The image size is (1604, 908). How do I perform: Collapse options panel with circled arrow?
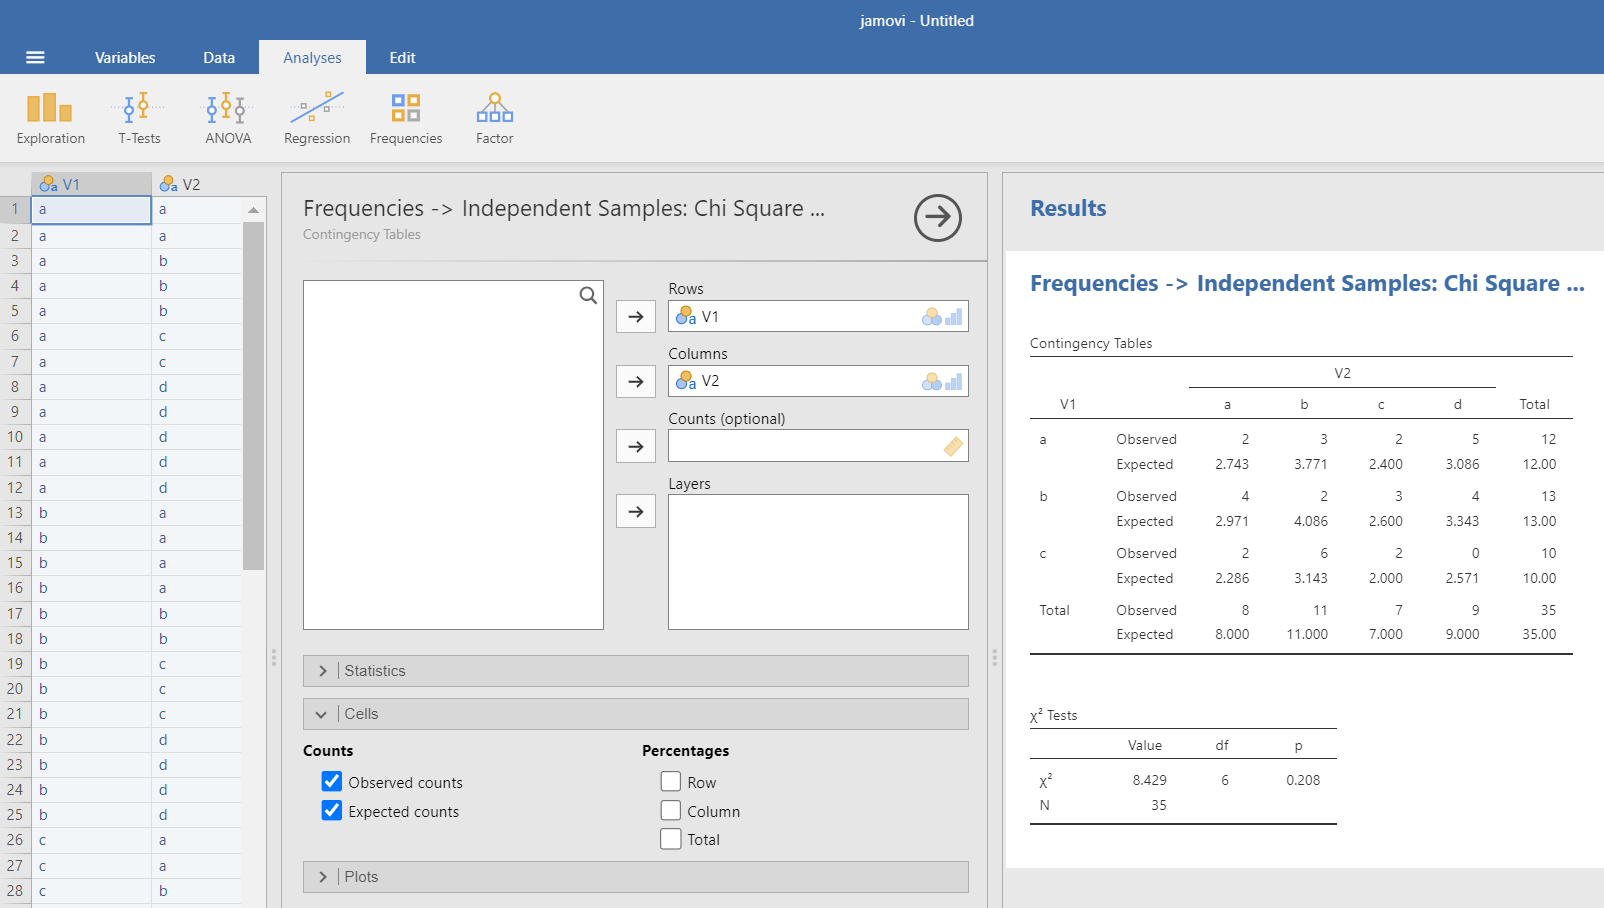937,217
